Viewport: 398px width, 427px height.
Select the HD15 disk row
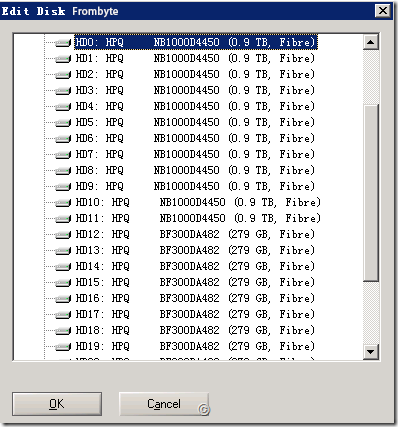click(195, 282)
